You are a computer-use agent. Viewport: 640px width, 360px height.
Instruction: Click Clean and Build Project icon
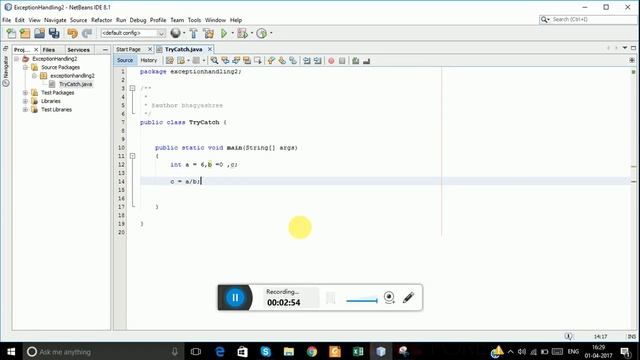209,33
